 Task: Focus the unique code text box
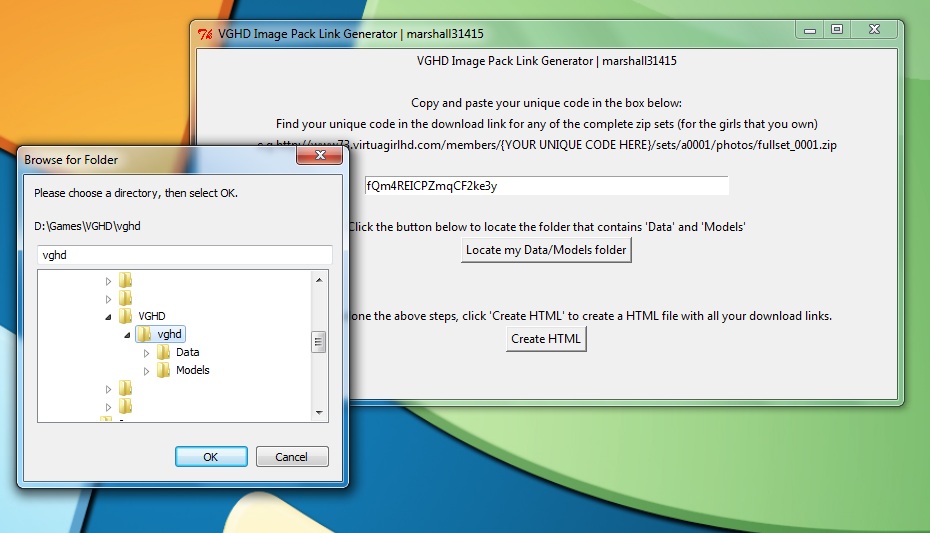(x=546, y=186)
